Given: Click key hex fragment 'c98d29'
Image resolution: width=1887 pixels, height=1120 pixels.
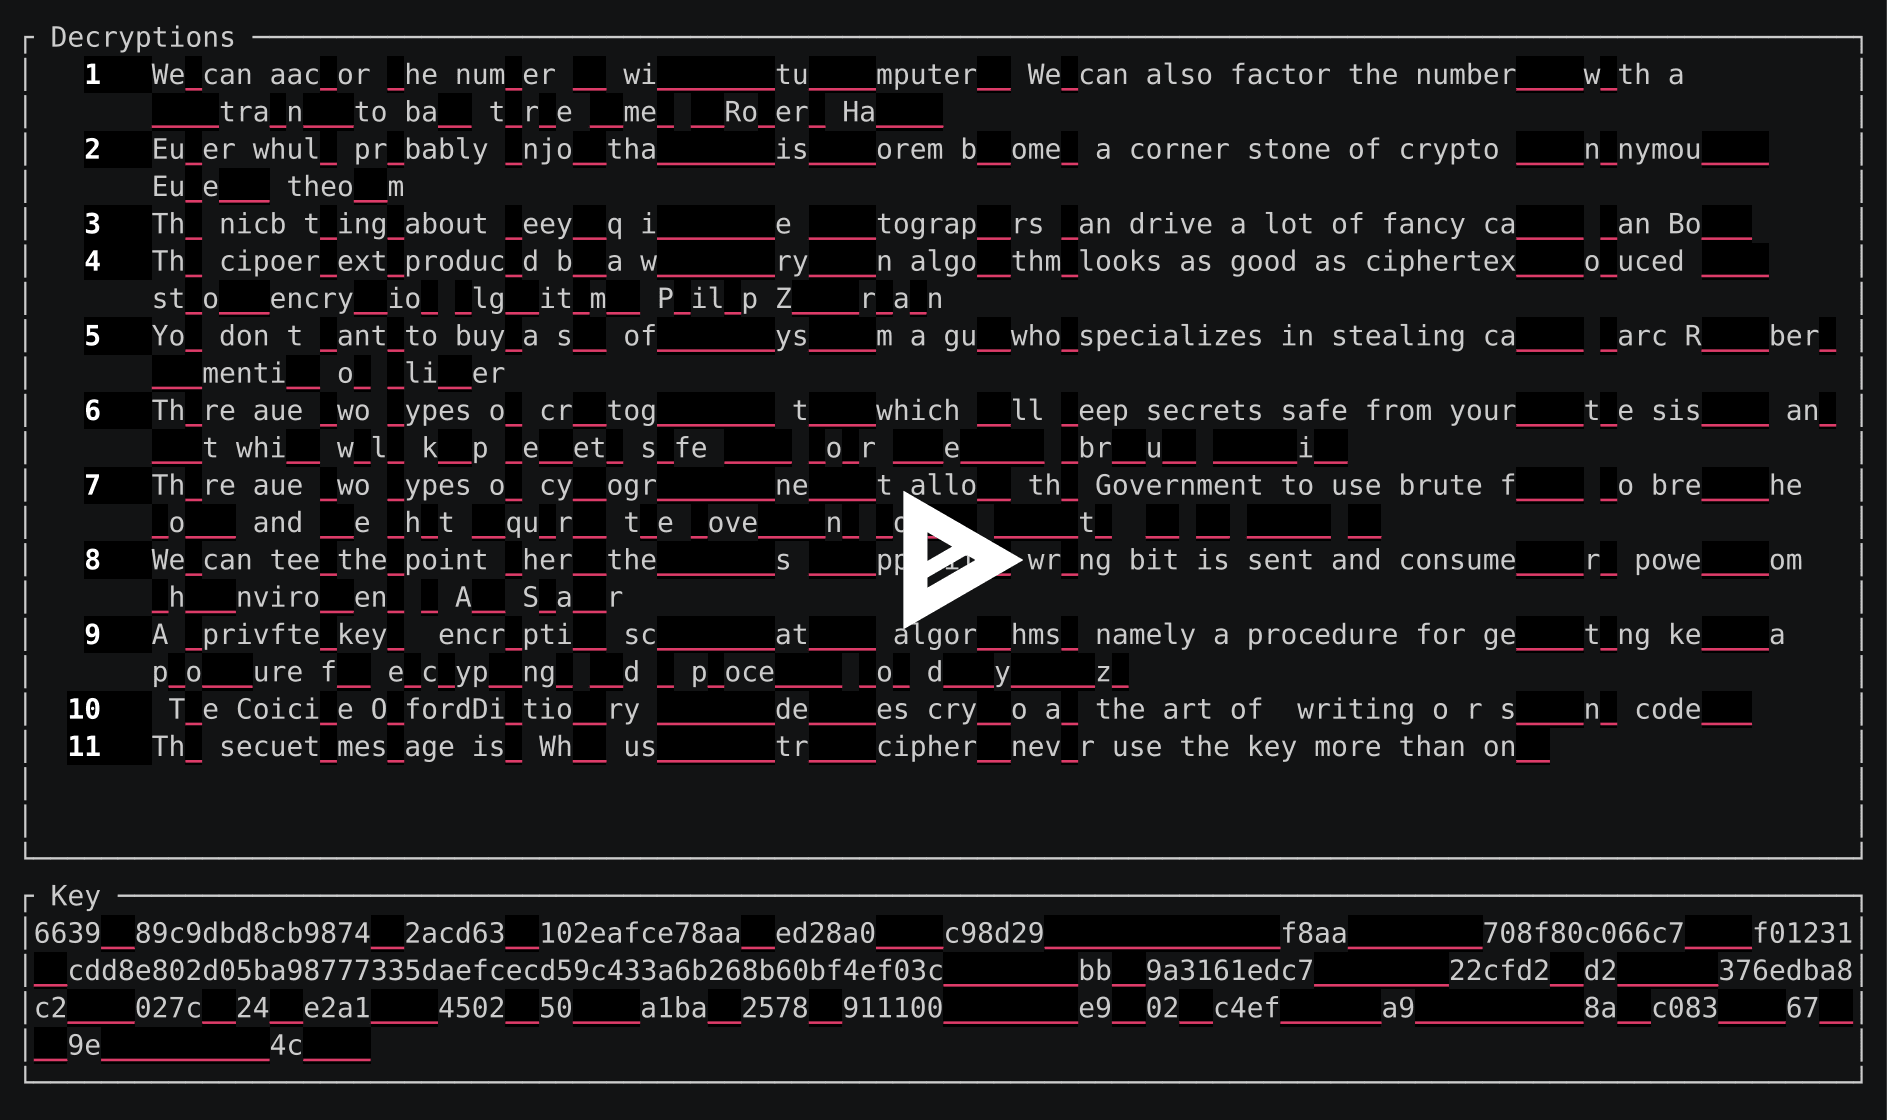Looking at the screenshot, I should tap(994, 934).
